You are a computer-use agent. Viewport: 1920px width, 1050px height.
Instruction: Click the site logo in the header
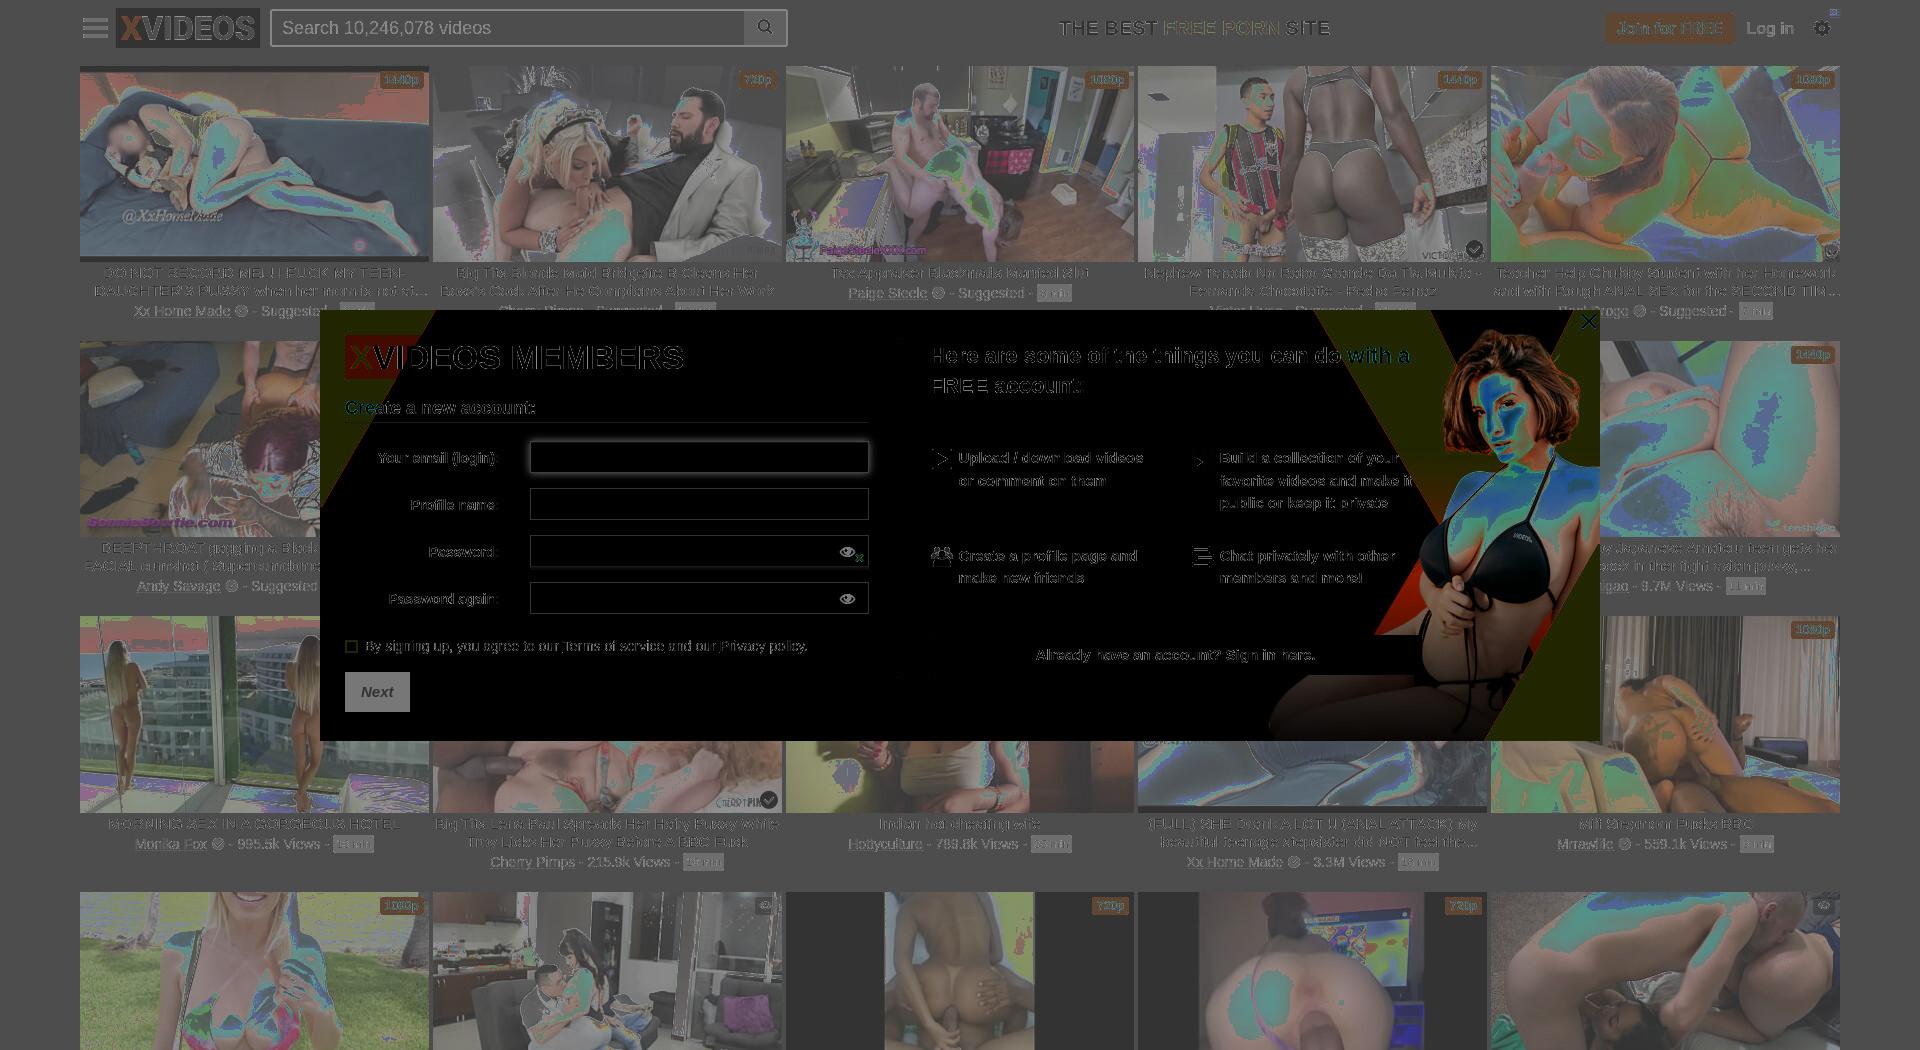188,28
